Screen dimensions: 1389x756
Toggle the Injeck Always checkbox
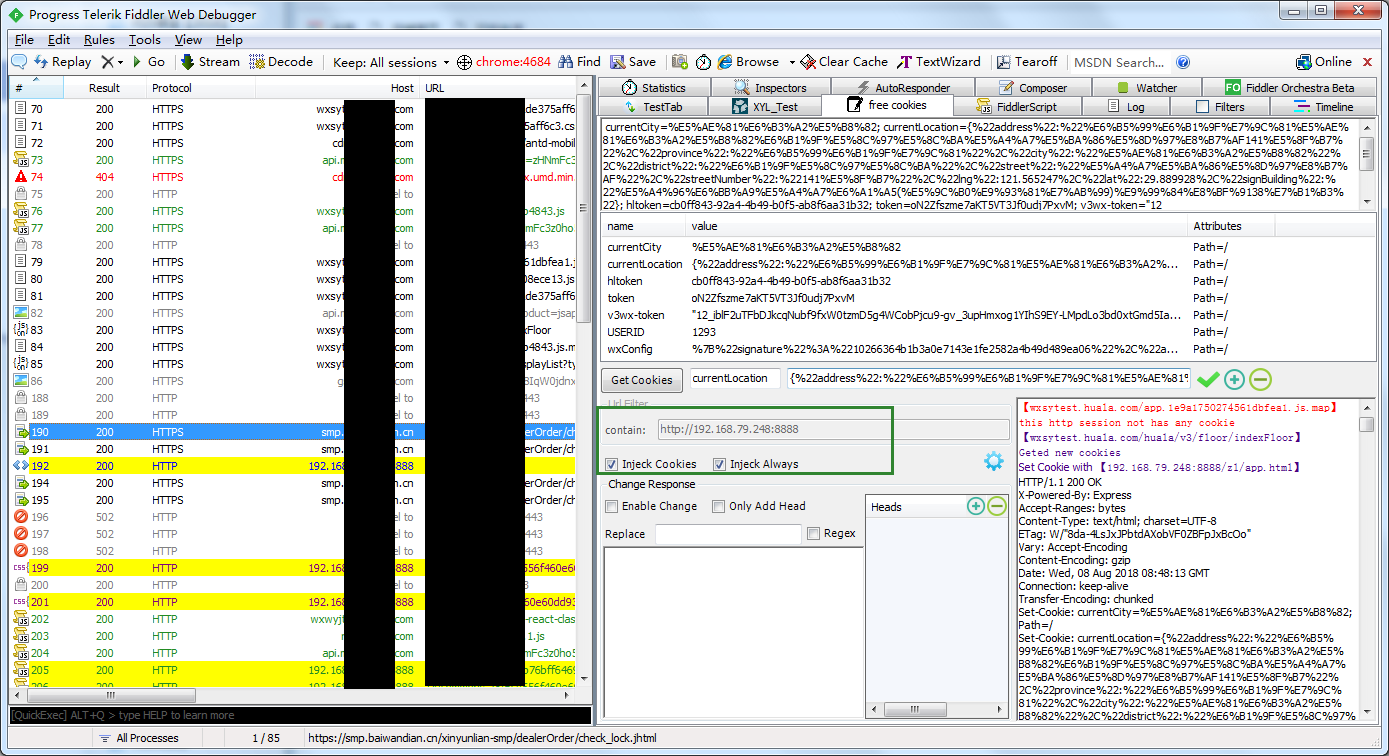pyautogui.click(x=719, y=464)
